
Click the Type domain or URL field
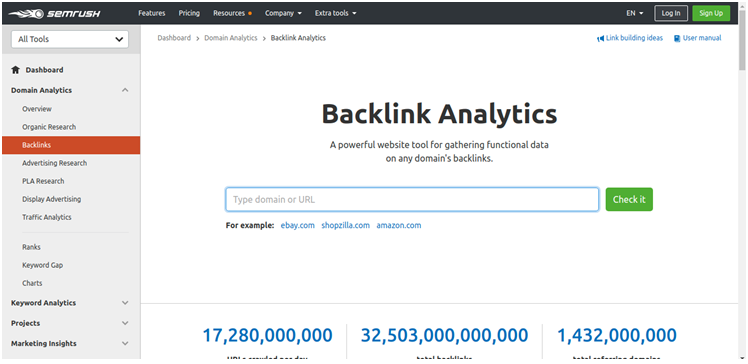click(x=412, y=199)
